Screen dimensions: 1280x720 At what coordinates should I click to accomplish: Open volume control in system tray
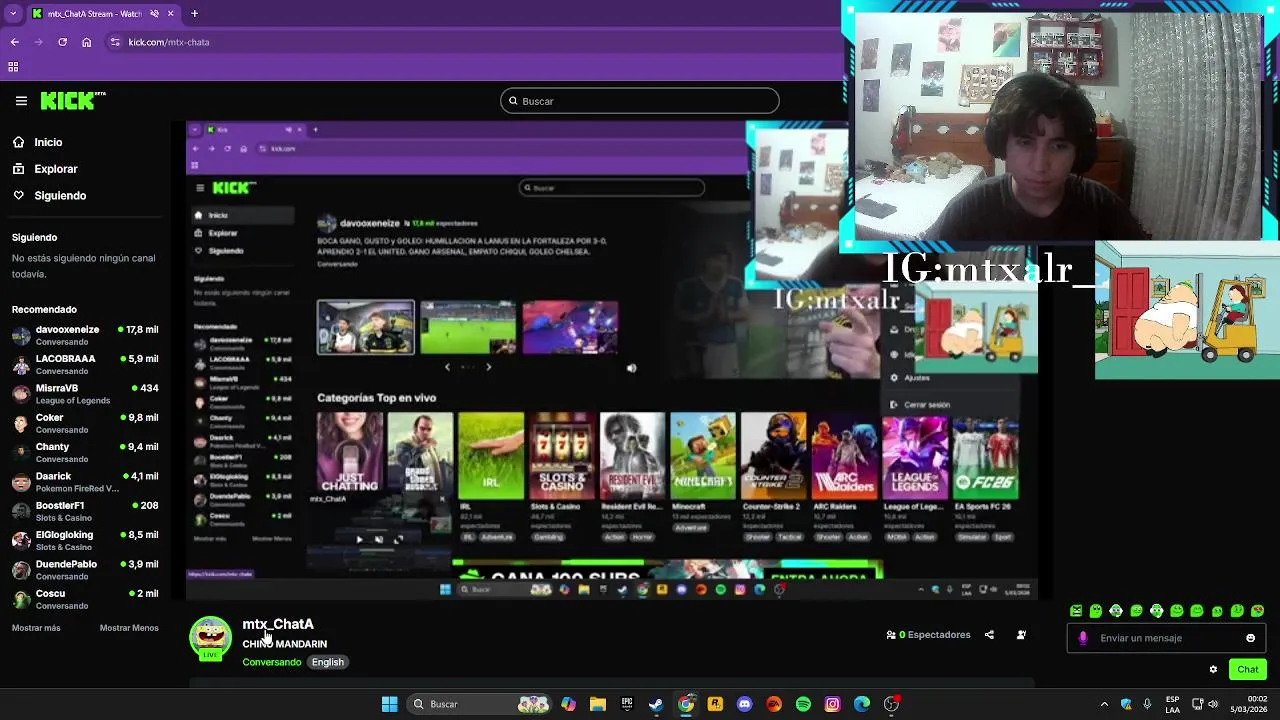pyautogui.click(x=1213, y=704)
